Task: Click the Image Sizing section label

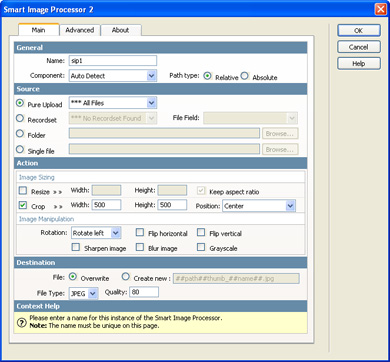Action: (x=37, y=177)
